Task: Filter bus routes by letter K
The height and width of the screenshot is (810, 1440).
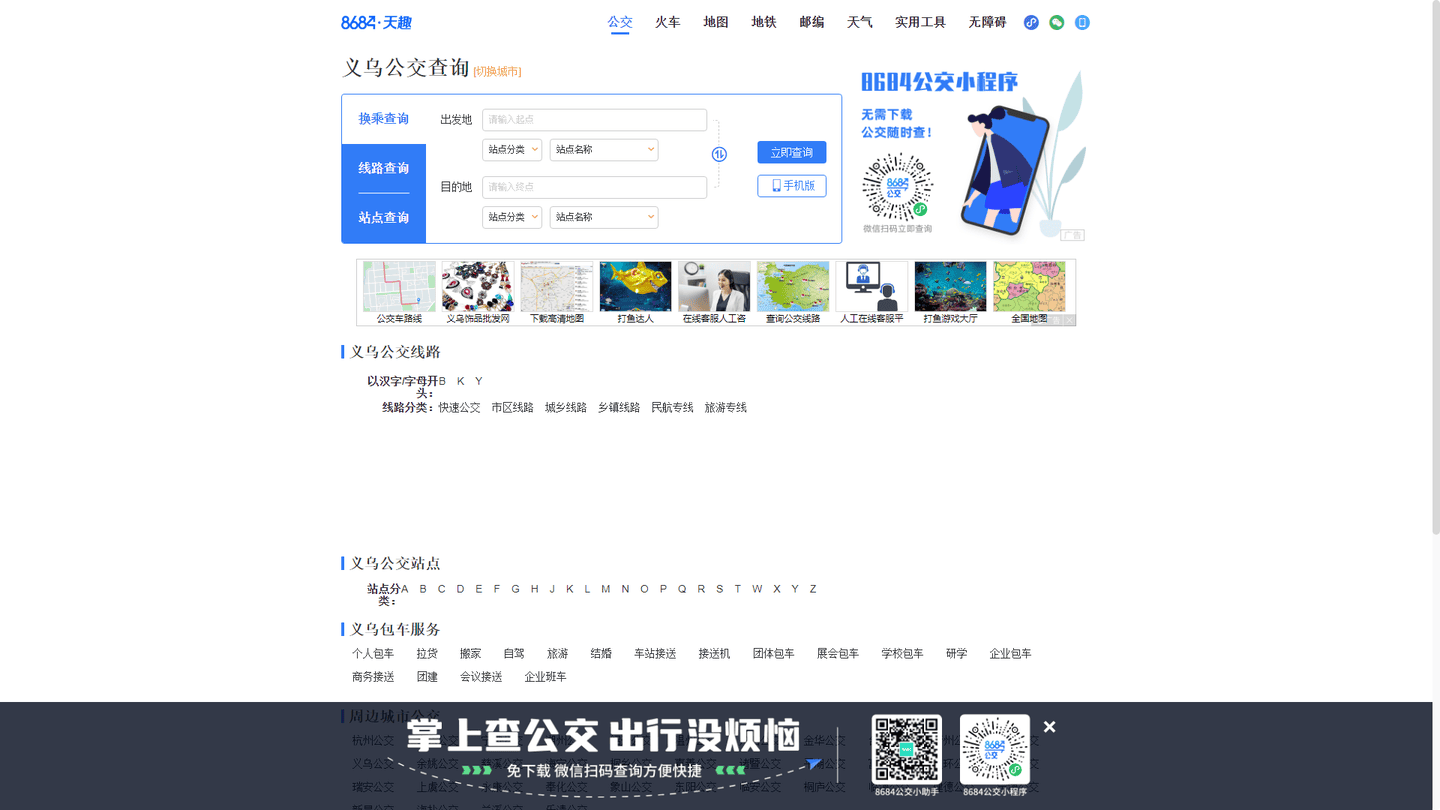Action: pyautogui.click(x=461, y=381)
